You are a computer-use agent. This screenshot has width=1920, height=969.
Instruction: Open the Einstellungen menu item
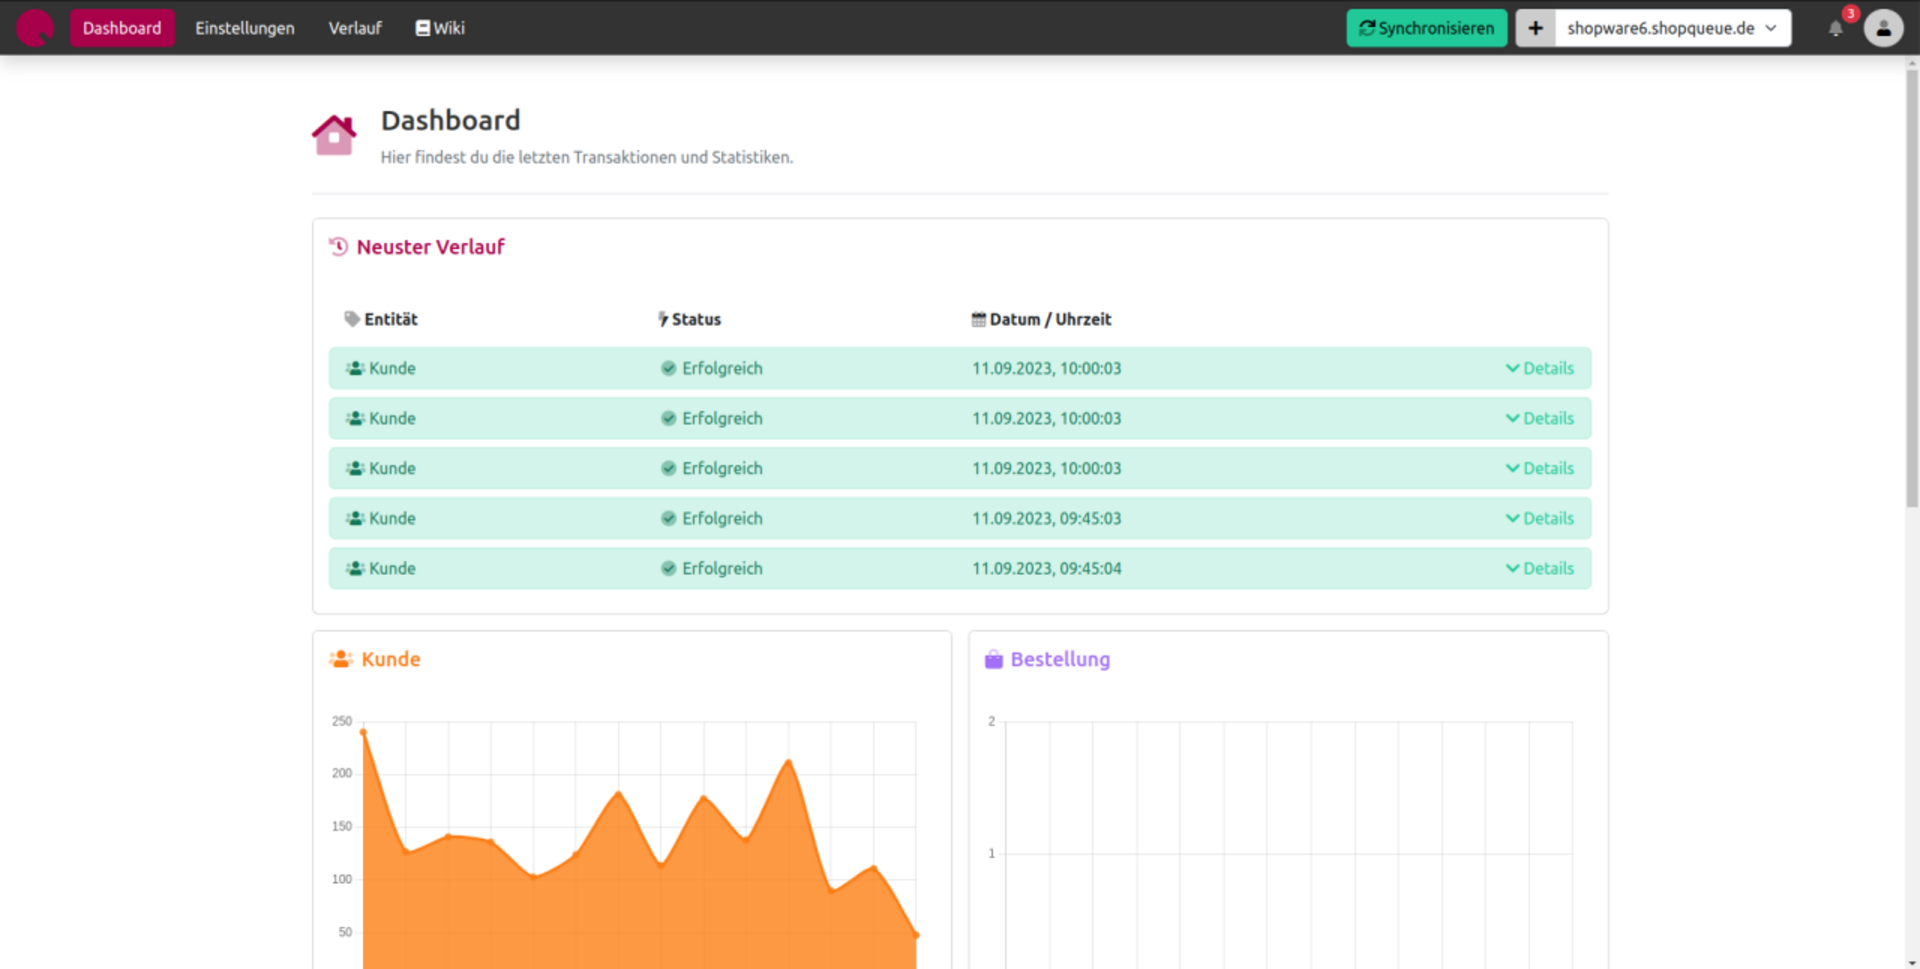point(244,28)
